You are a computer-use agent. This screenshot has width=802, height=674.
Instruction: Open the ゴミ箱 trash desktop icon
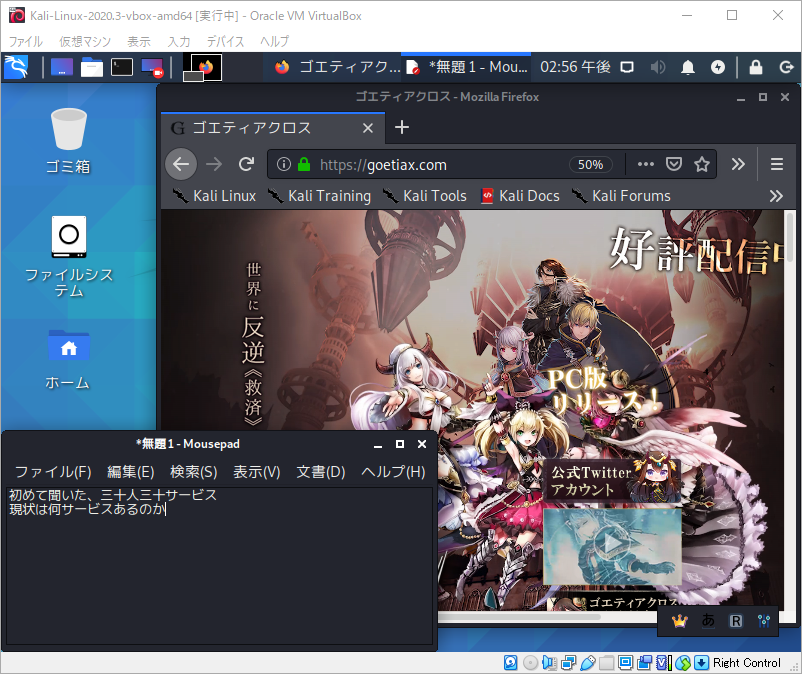click(x=69, y=142)
